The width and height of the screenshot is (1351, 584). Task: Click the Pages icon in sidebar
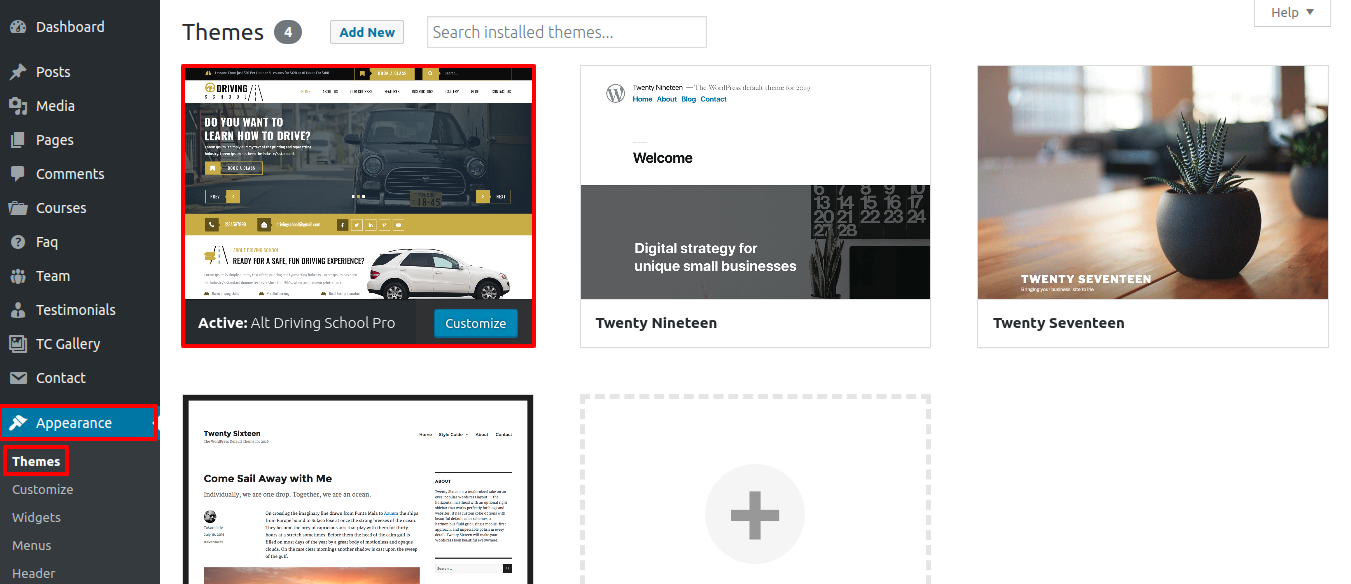18,140
